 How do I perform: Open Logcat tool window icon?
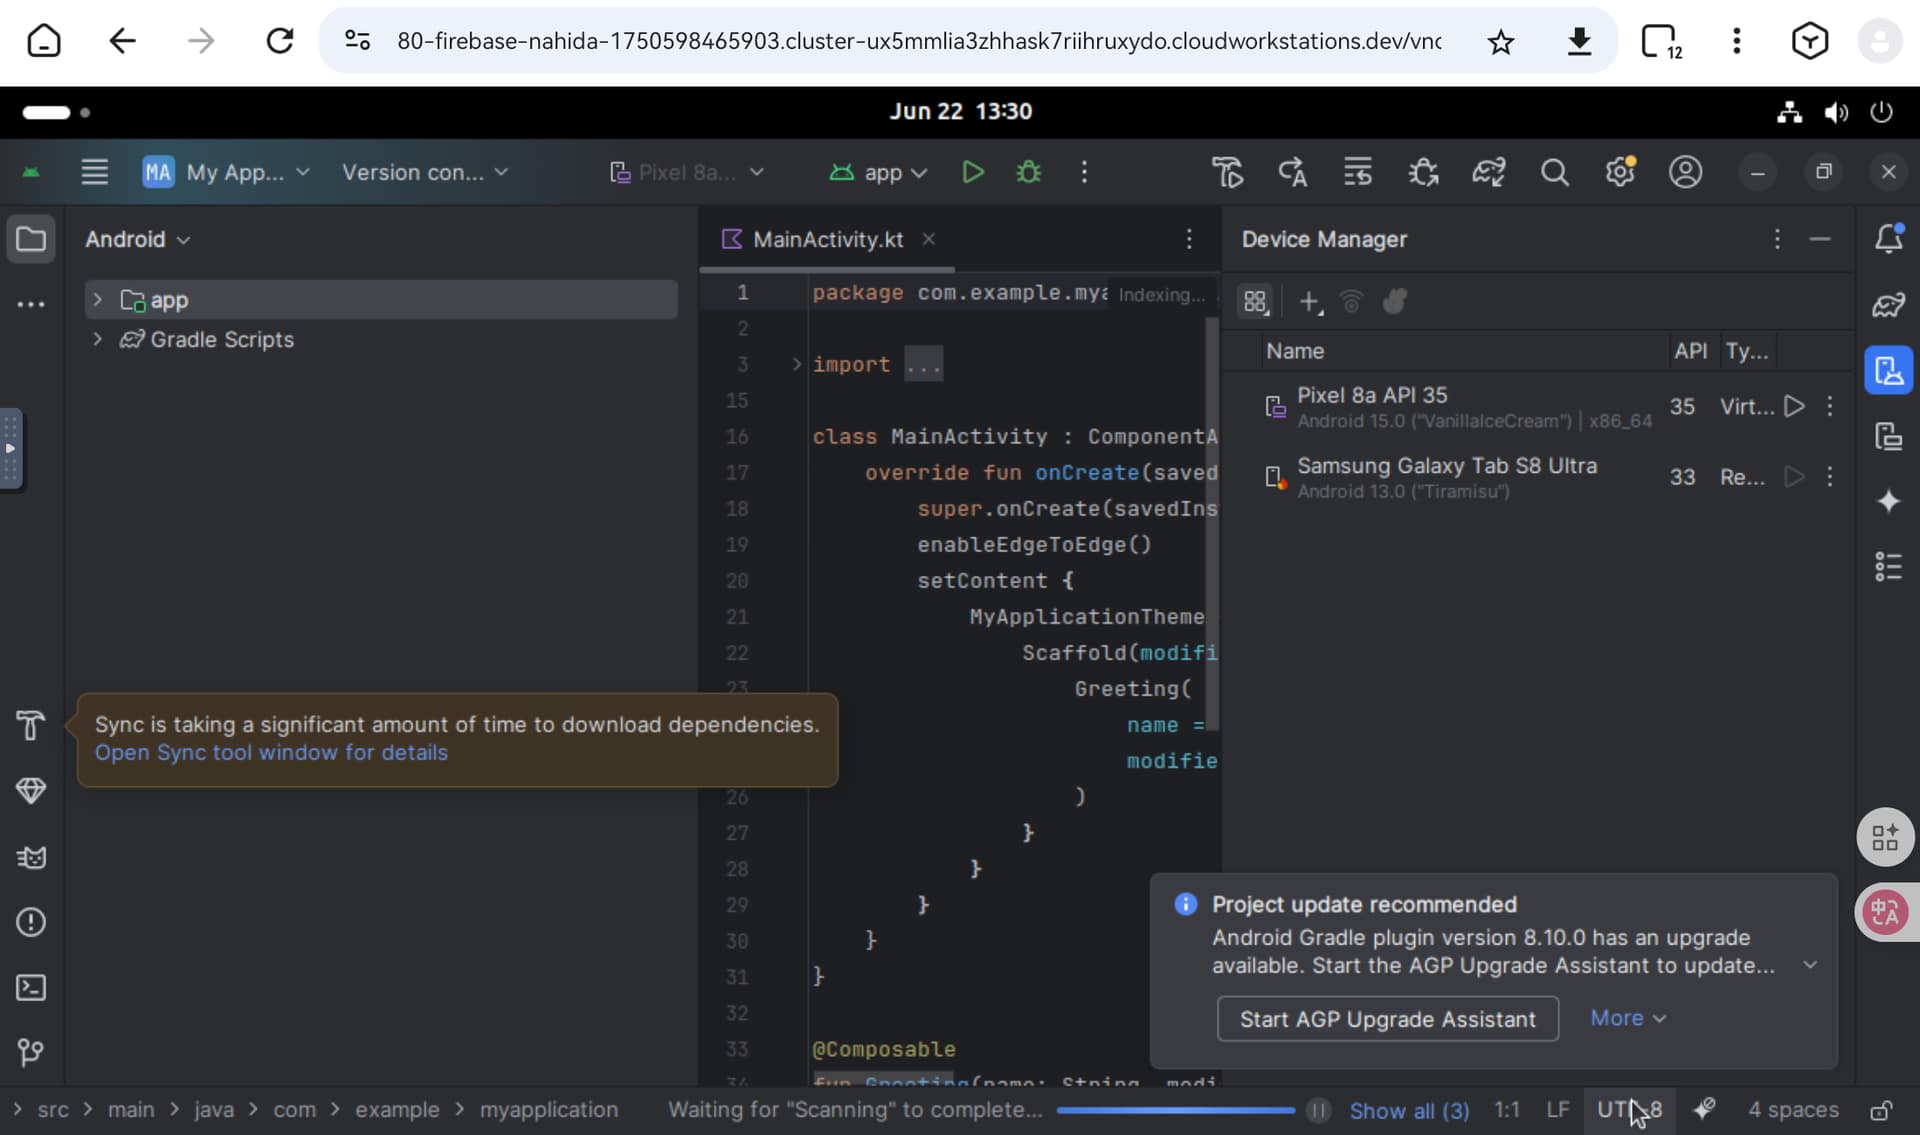coord(31,857)
